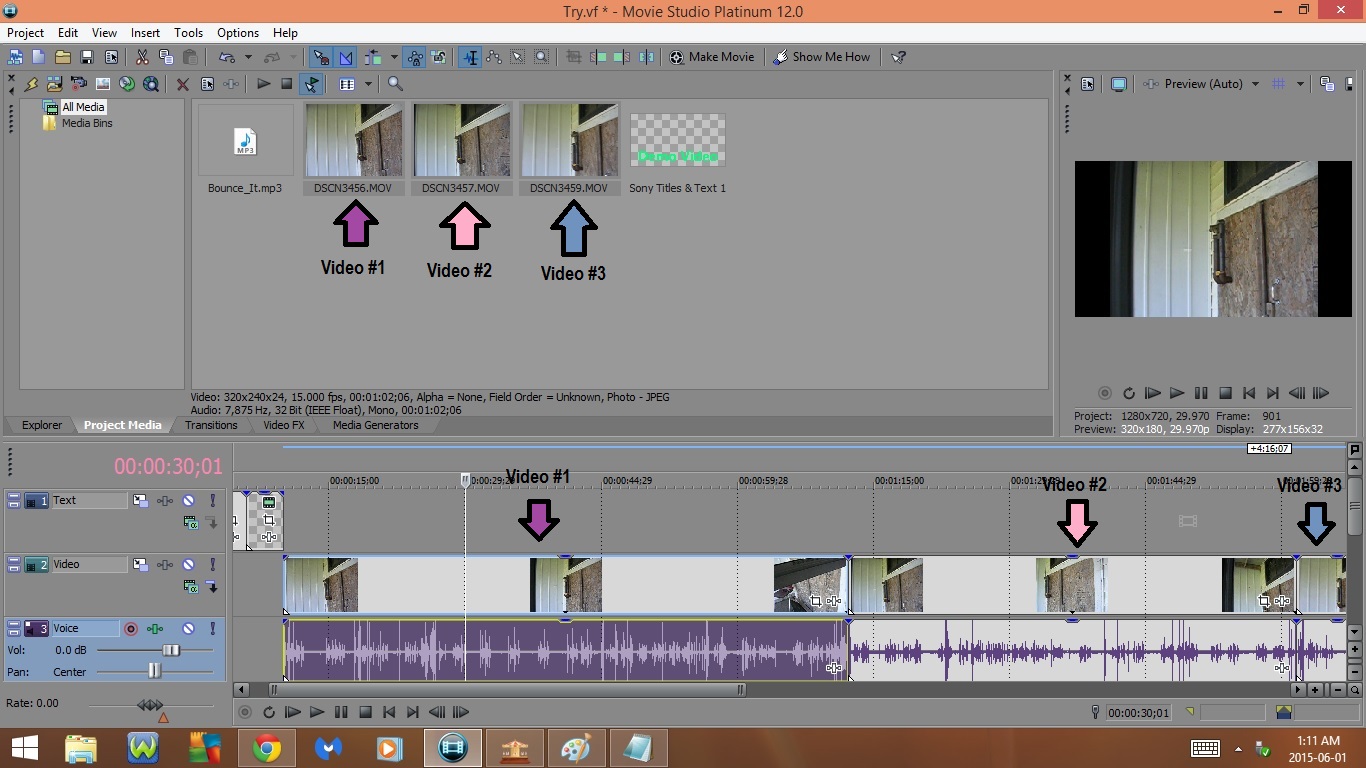Viewport: 1366px width, 768px height.
Task: Toggle the Enable Snapping toolbar icon
Action: point(320,57)
